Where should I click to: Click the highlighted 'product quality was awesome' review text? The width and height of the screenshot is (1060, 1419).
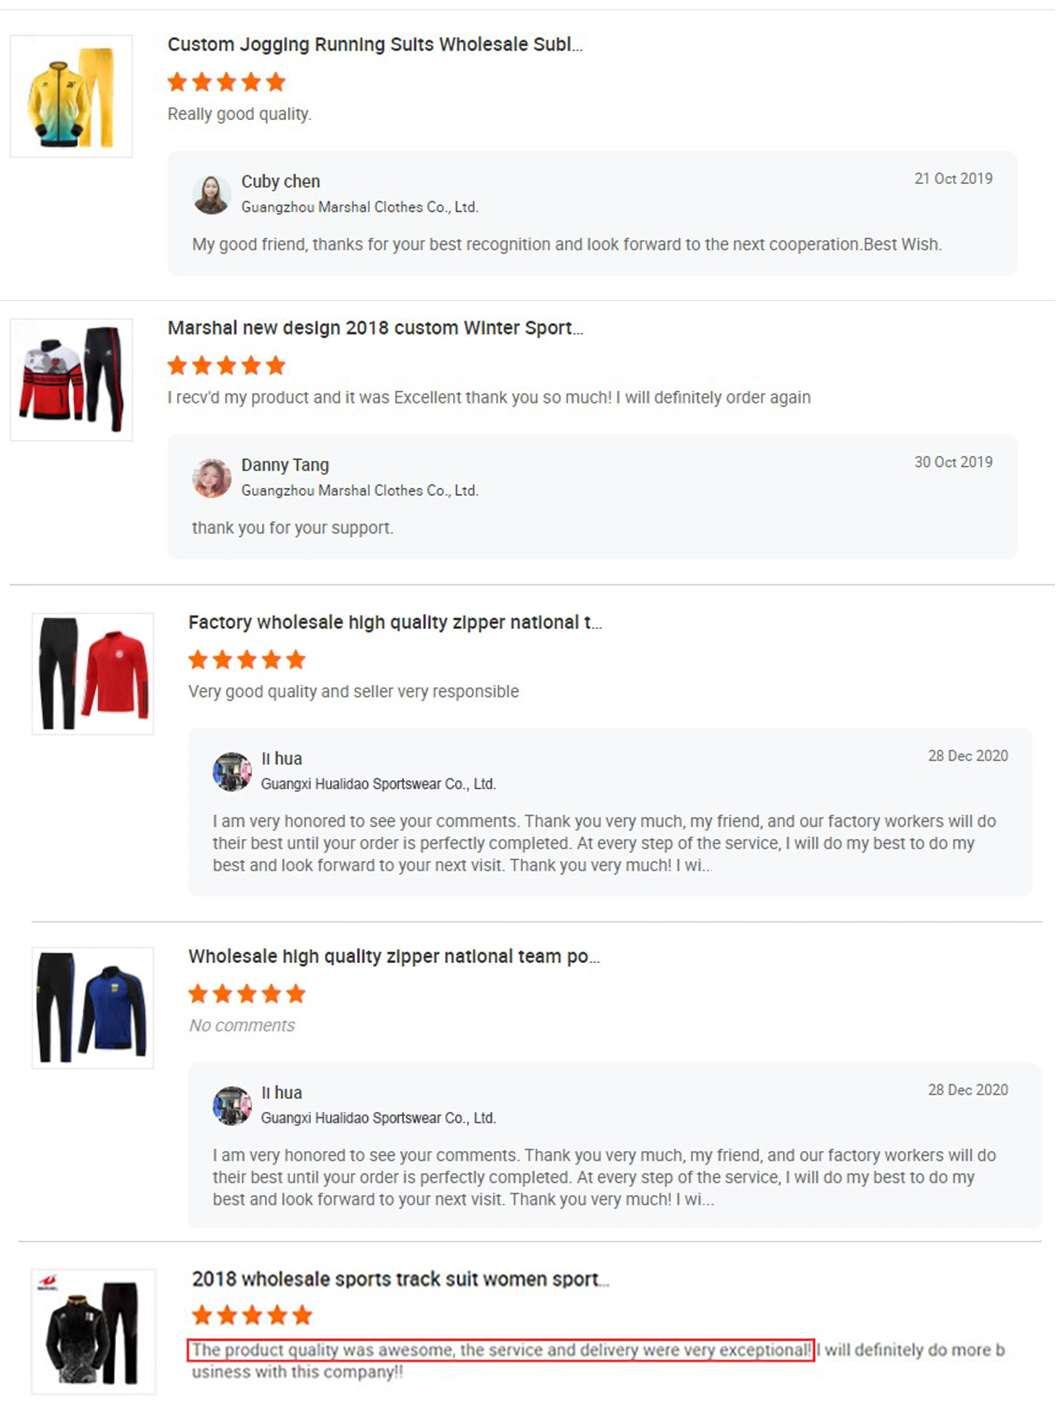[501, 1350]
